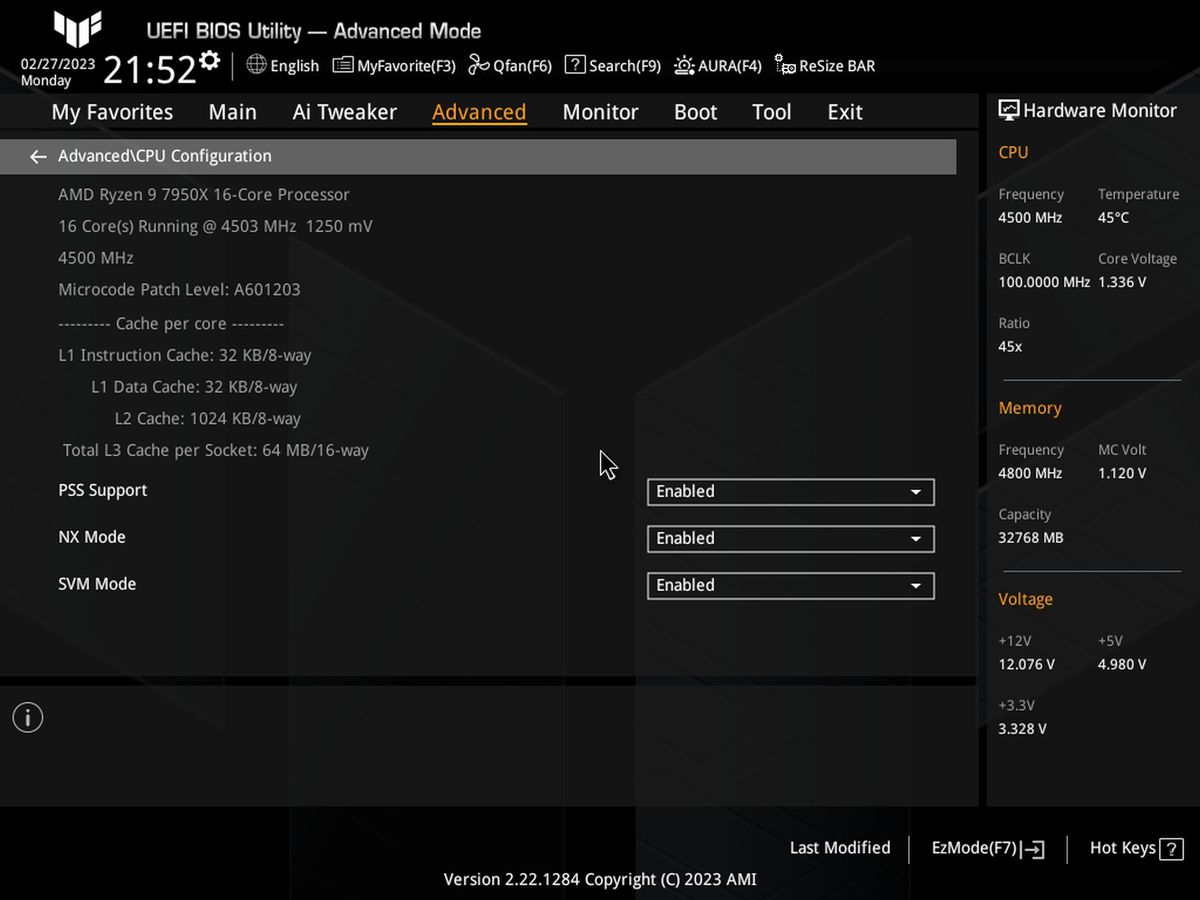Click the back arrow beside Advanced\CPU Configuration
This screenshot has width=1200, height=900.
(x=38, y=156)
